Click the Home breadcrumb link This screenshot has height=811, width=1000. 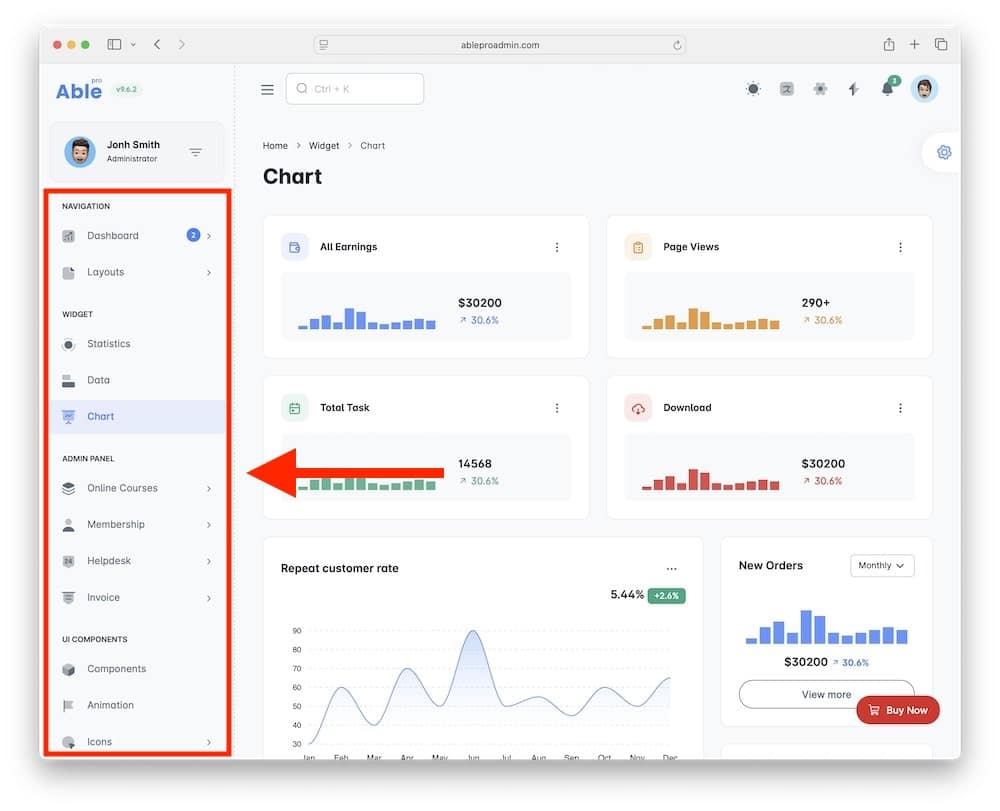275,146
